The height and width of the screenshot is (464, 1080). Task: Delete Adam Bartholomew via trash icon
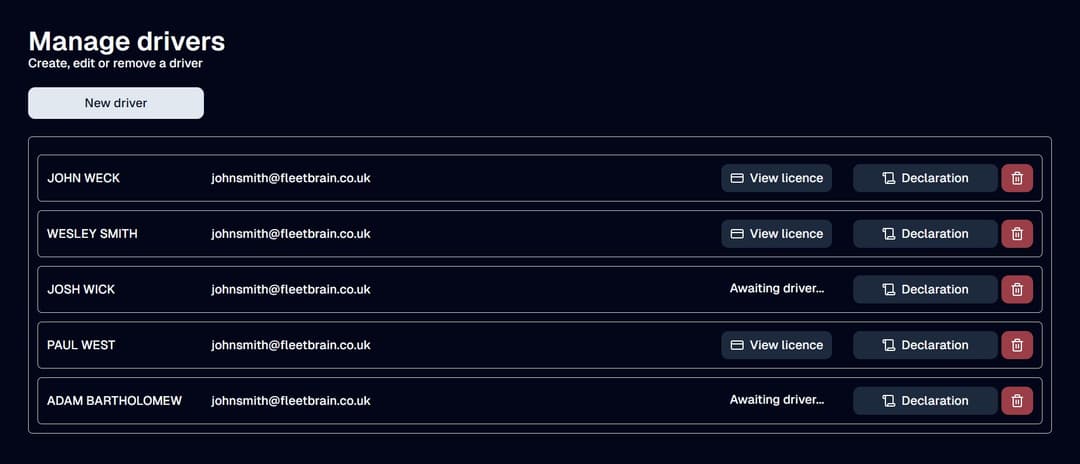(1017, 401)
